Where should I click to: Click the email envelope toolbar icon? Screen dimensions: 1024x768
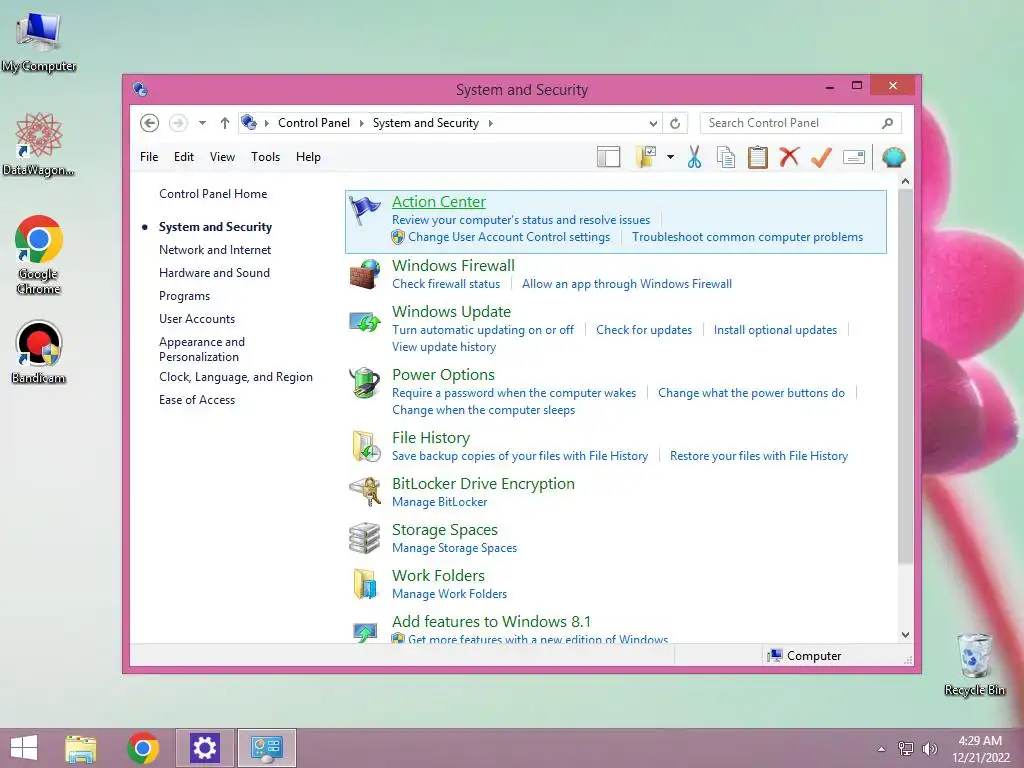click(x=854, y=157)
